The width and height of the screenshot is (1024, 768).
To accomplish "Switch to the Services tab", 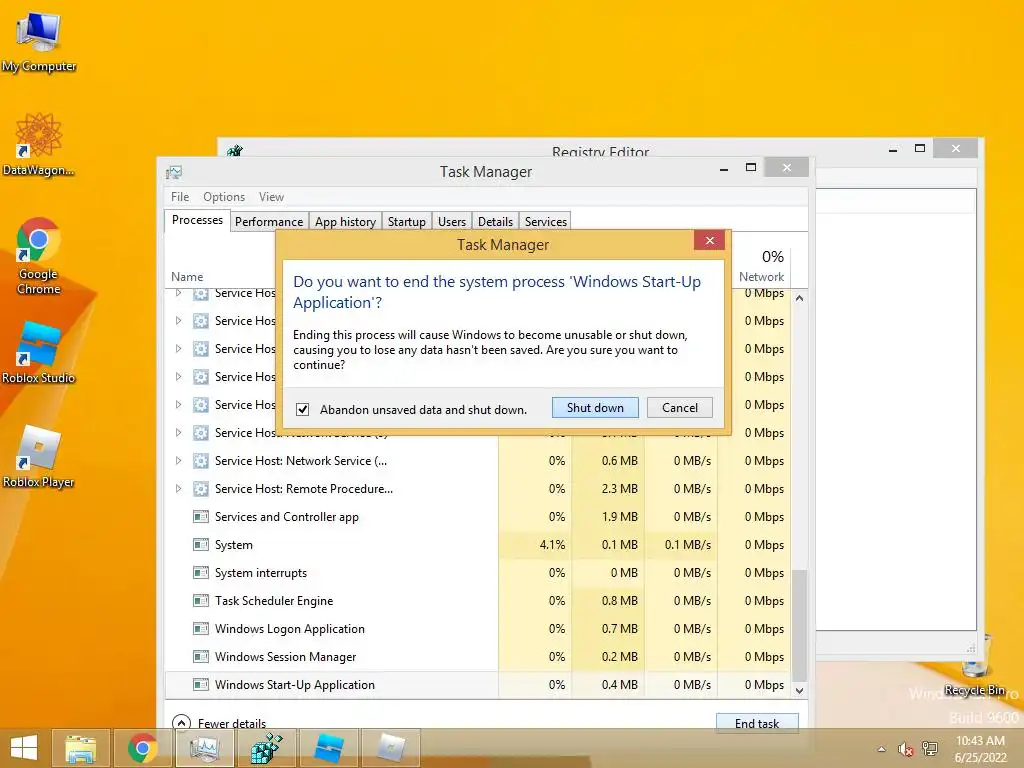I will [x=546, y=221].
